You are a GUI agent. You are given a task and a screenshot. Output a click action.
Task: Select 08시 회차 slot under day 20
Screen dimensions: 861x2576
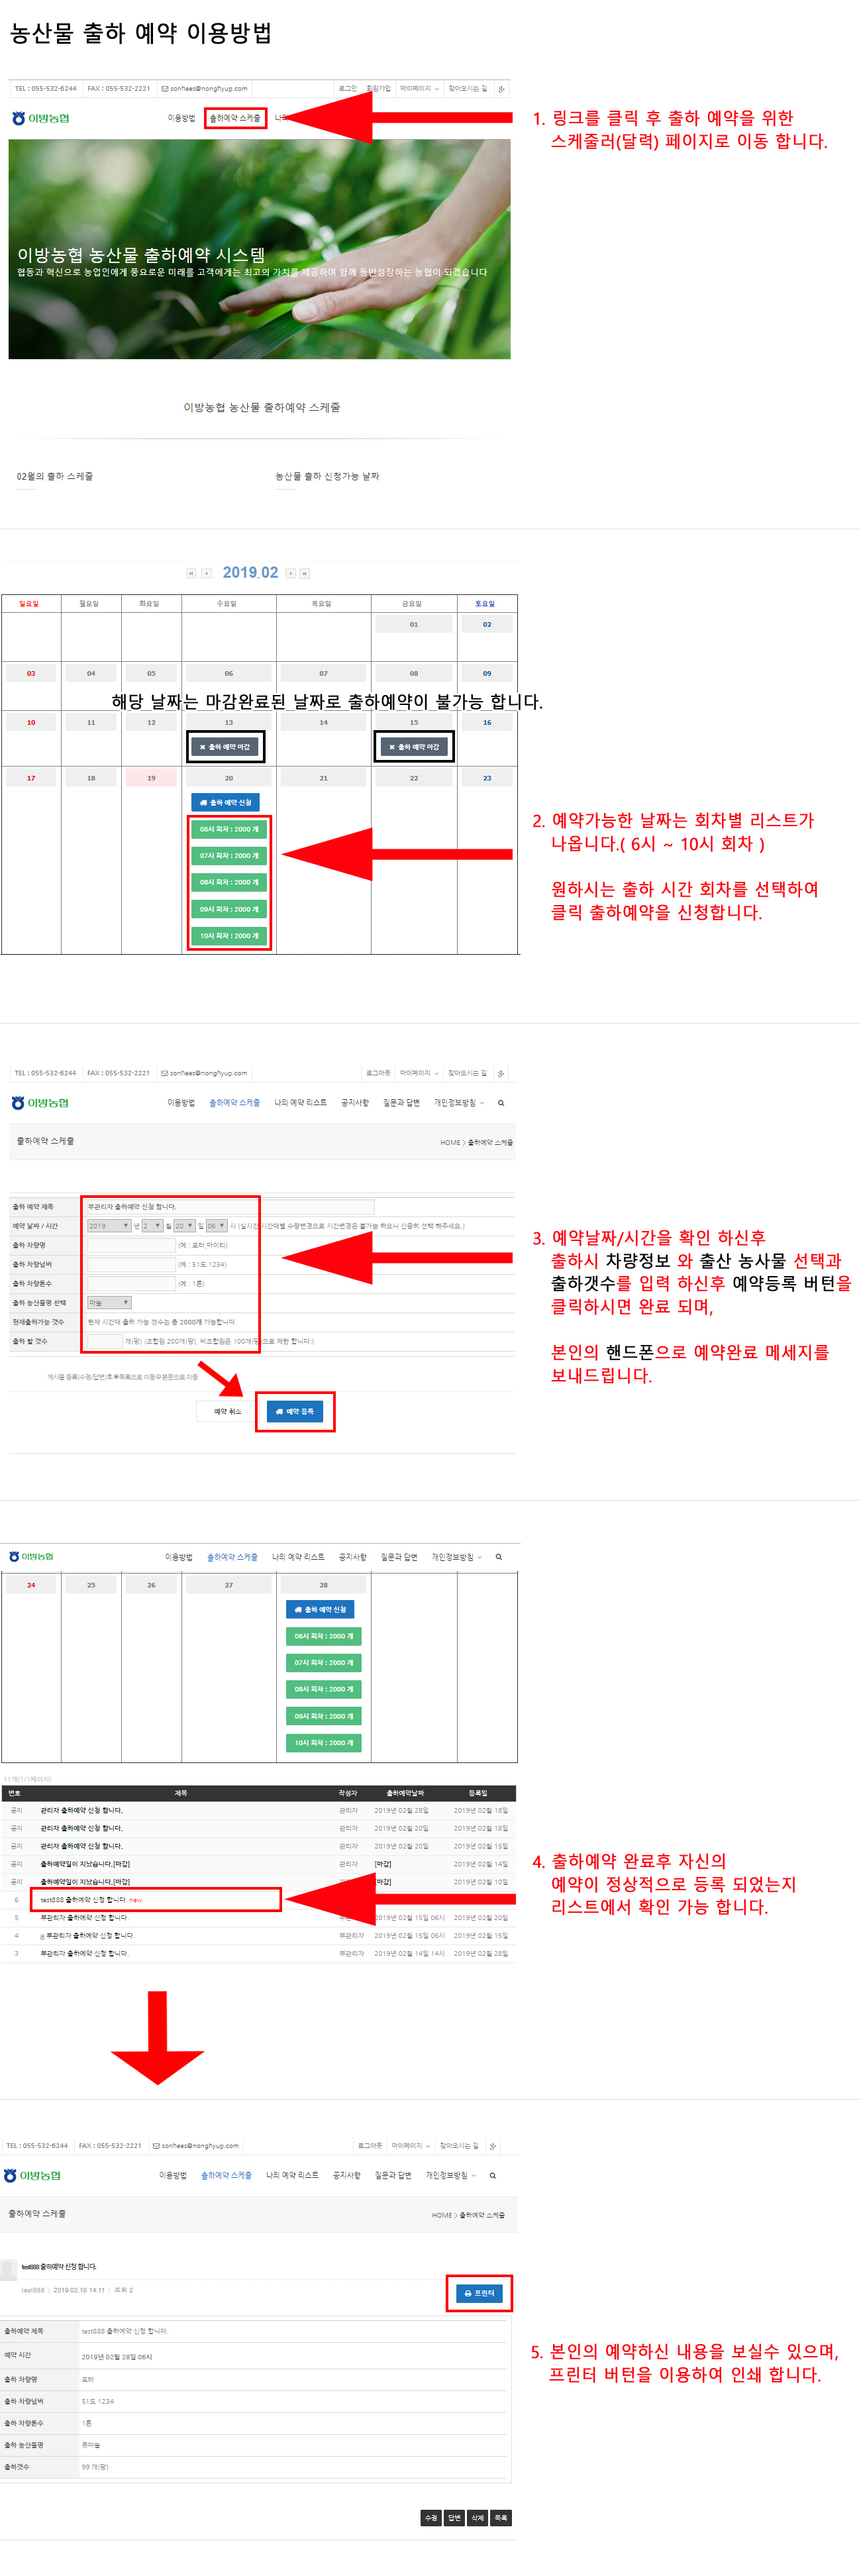(x=229, y=882)
